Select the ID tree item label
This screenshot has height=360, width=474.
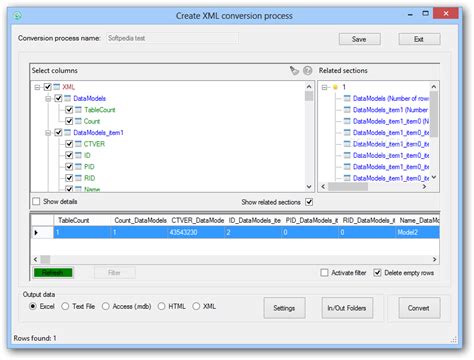87,155
